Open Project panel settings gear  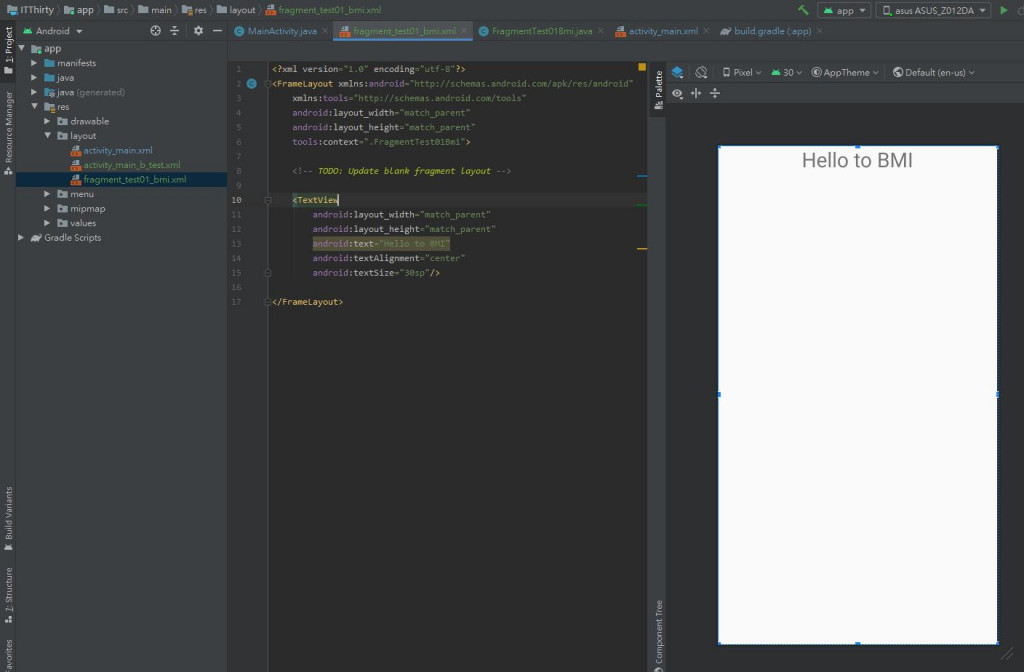(x=198, y=31)
